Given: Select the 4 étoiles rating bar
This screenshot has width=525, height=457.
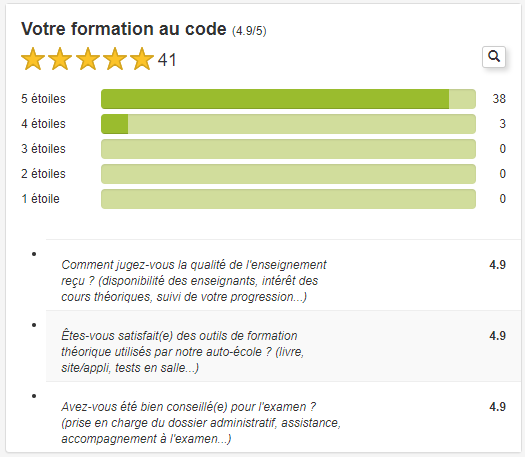Looking at the screenshot, I should [x=288, y=124].
